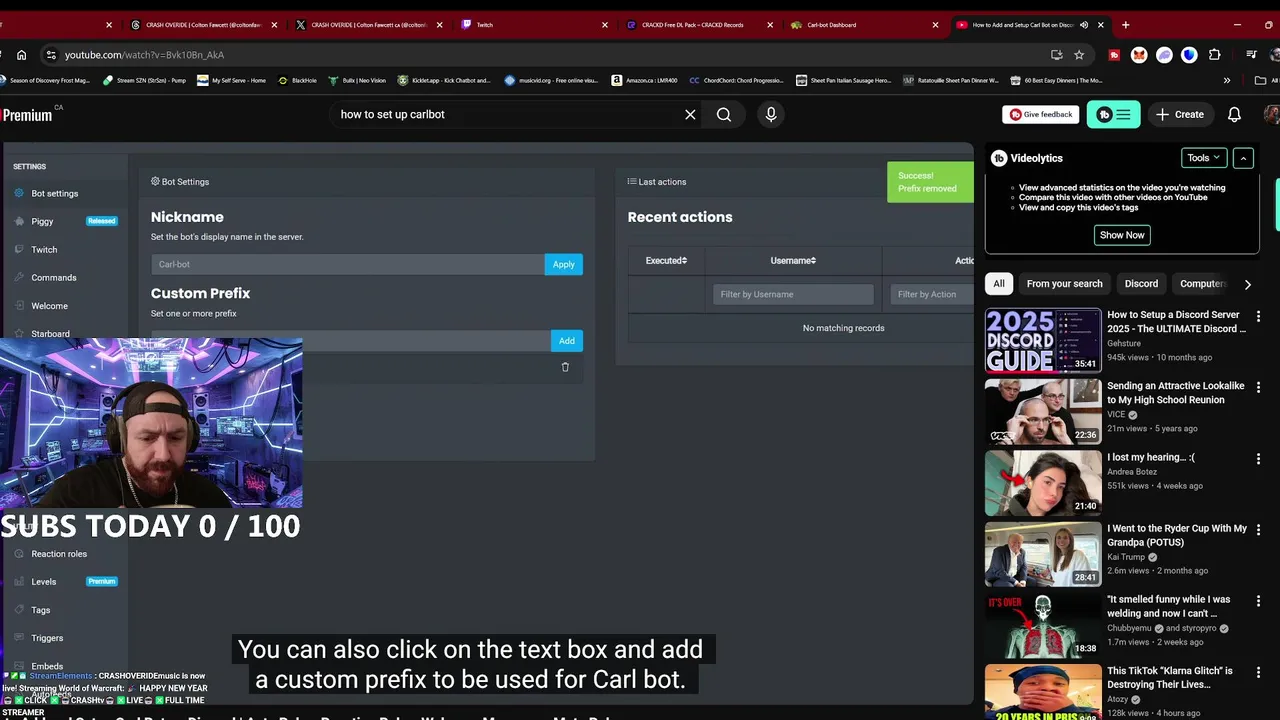The height and width of the screenshot is (720, 1280).
Task: Start voice search with the microphone icon
Action: click(771, 114)
